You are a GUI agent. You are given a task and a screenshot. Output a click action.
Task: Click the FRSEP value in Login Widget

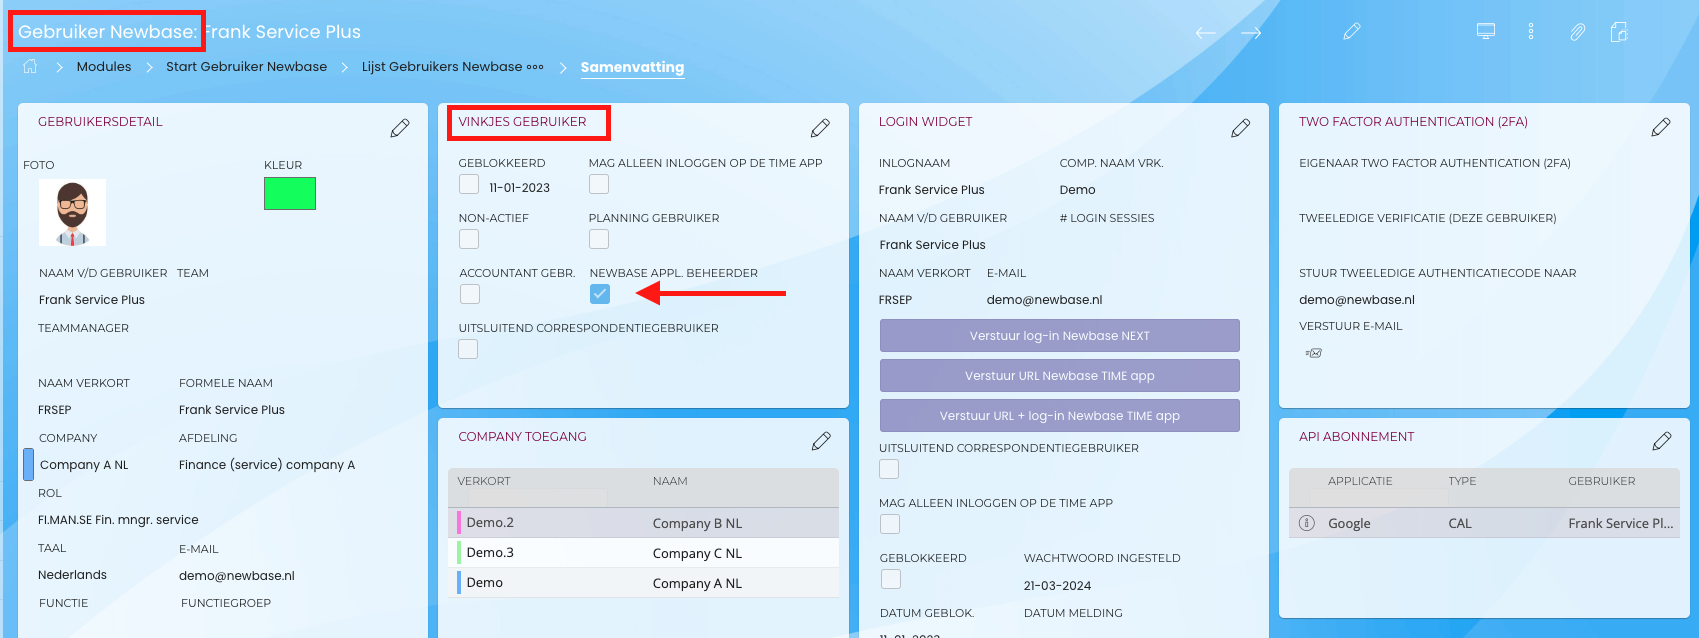(895, 300)
